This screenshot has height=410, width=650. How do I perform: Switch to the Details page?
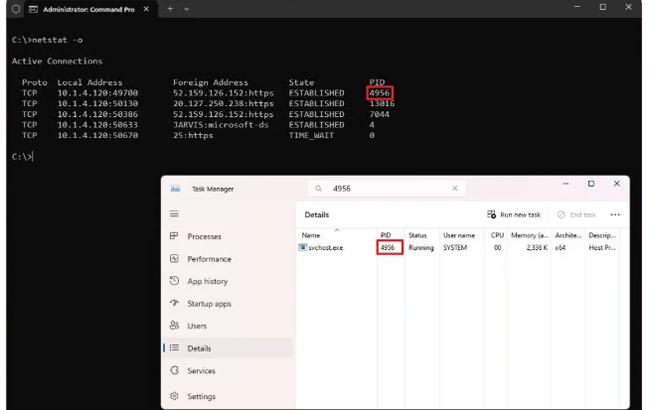pyautogui.click(x=199, y=349)
